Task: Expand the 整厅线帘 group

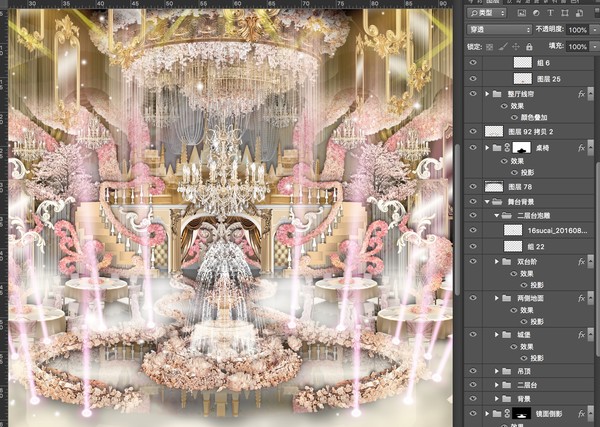Action: (x=487, y=94)
